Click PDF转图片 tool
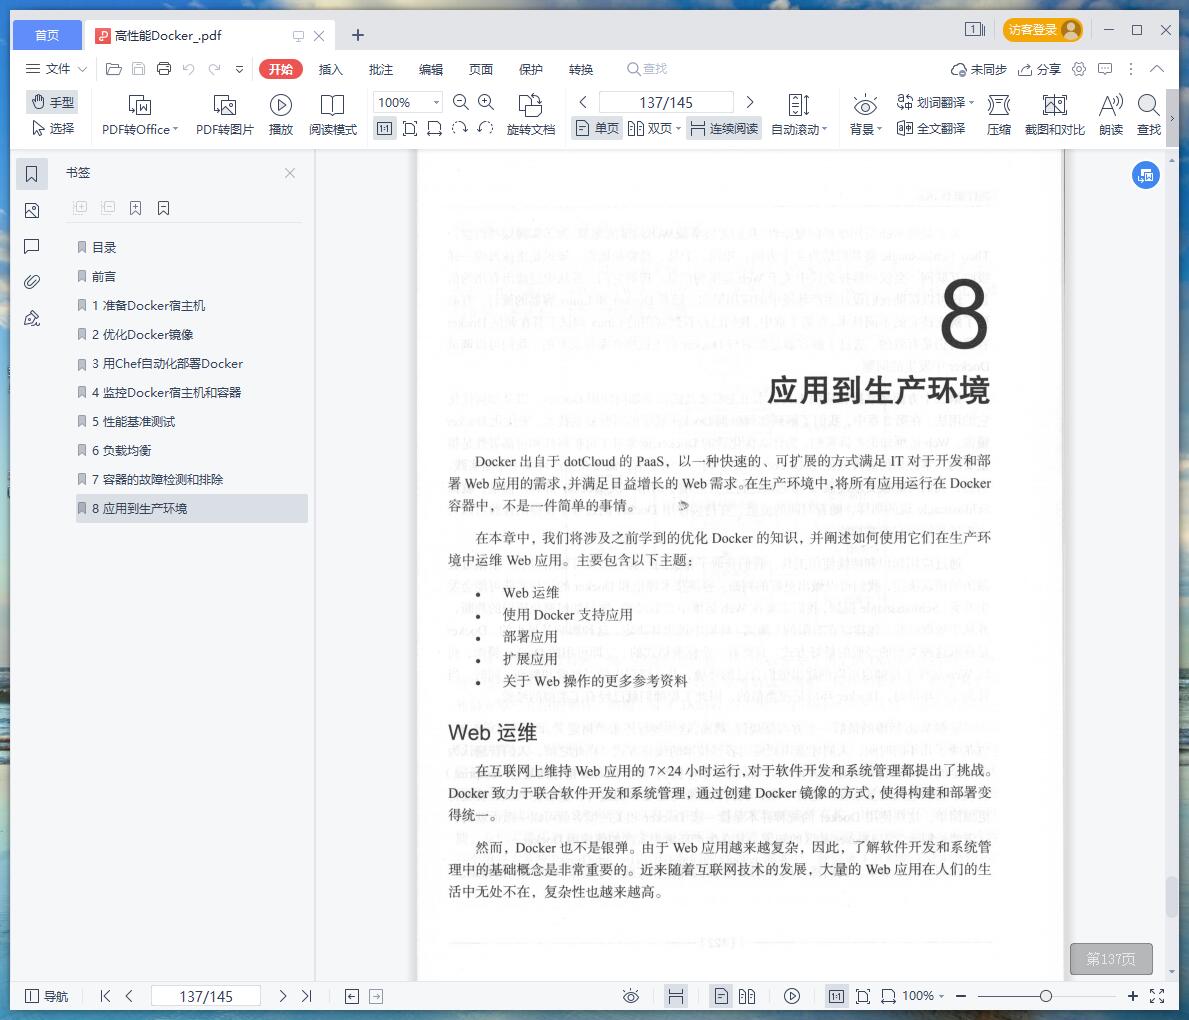This screenshot has width=1189, height=1020. coord(224,115)
